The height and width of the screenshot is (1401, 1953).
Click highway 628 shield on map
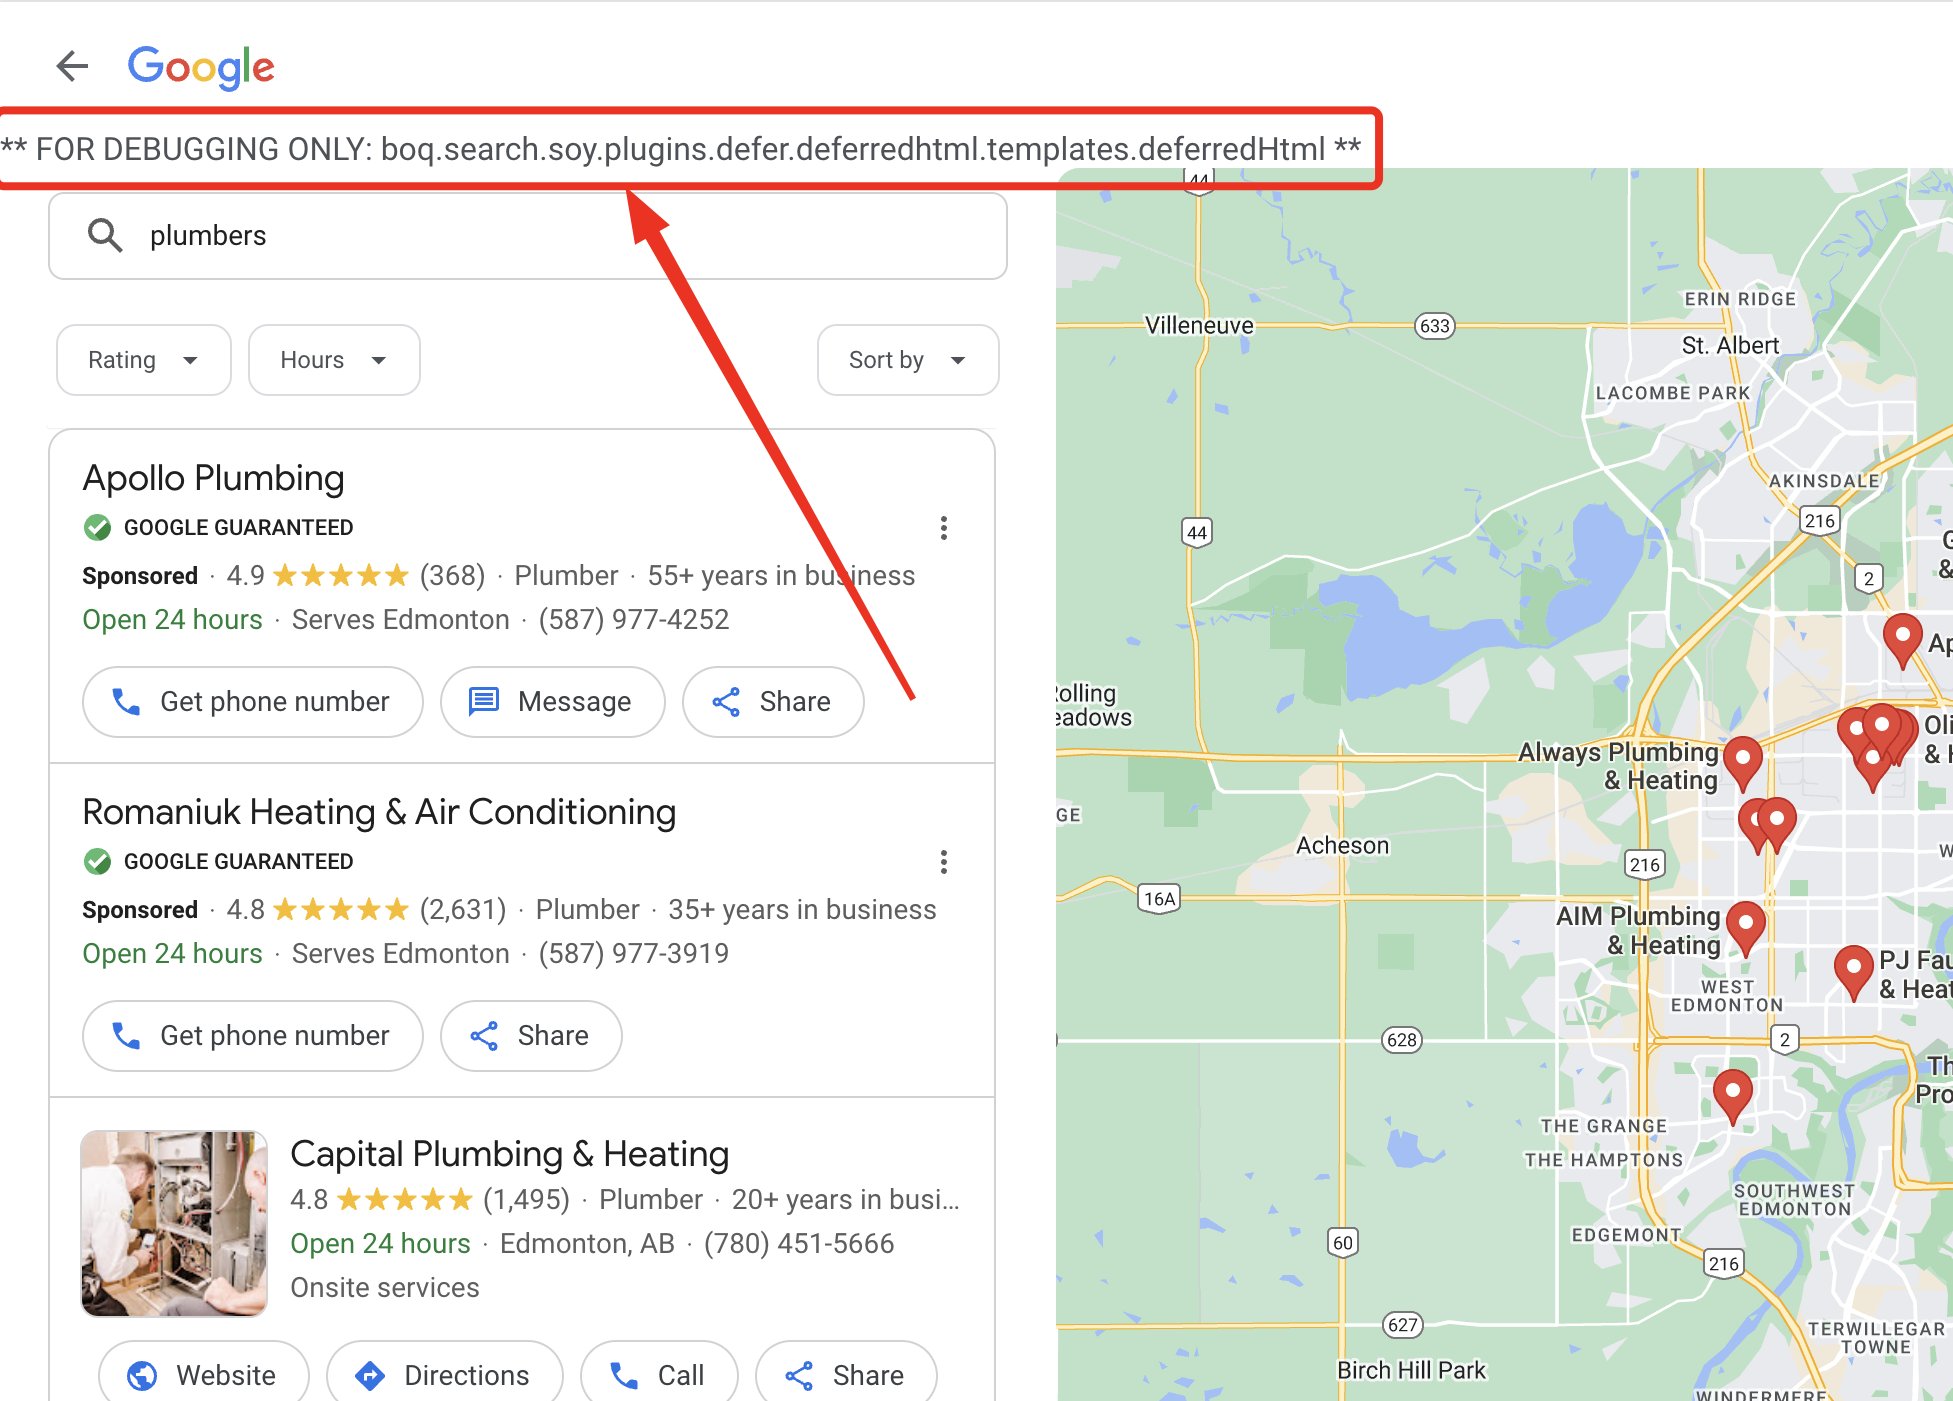point(1402,1040)
